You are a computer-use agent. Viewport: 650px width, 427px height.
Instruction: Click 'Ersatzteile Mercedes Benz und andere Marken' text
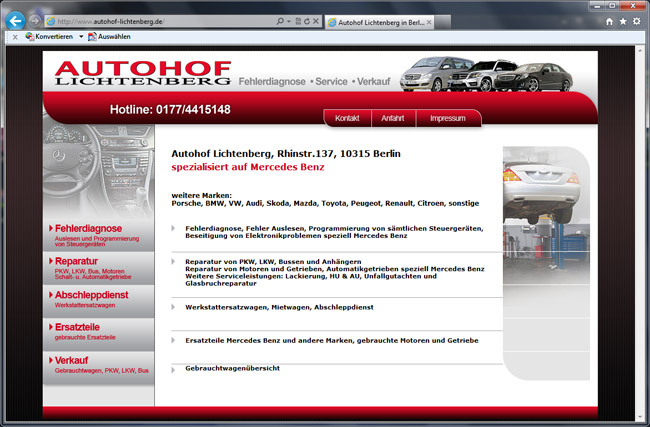pyautogui.click(x=269, y=340)
